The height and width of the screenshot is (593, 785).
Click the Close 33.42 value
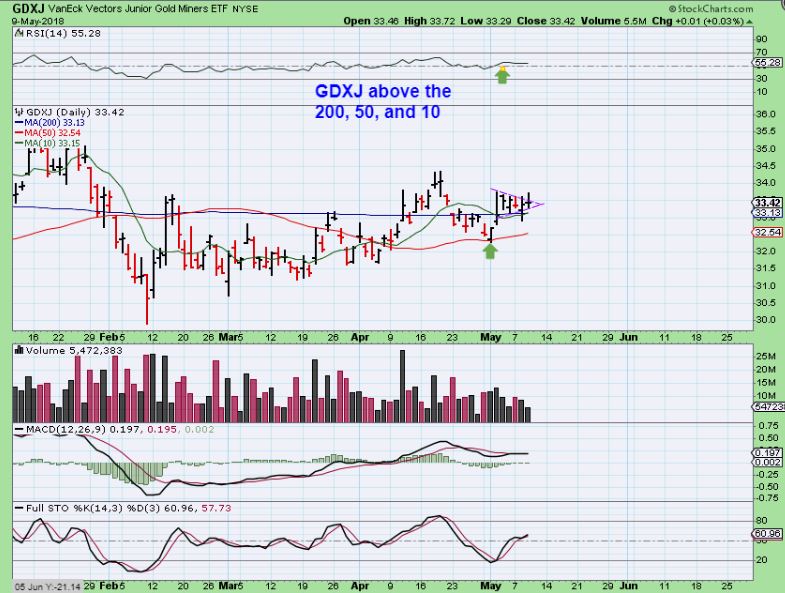coord(547,21)
